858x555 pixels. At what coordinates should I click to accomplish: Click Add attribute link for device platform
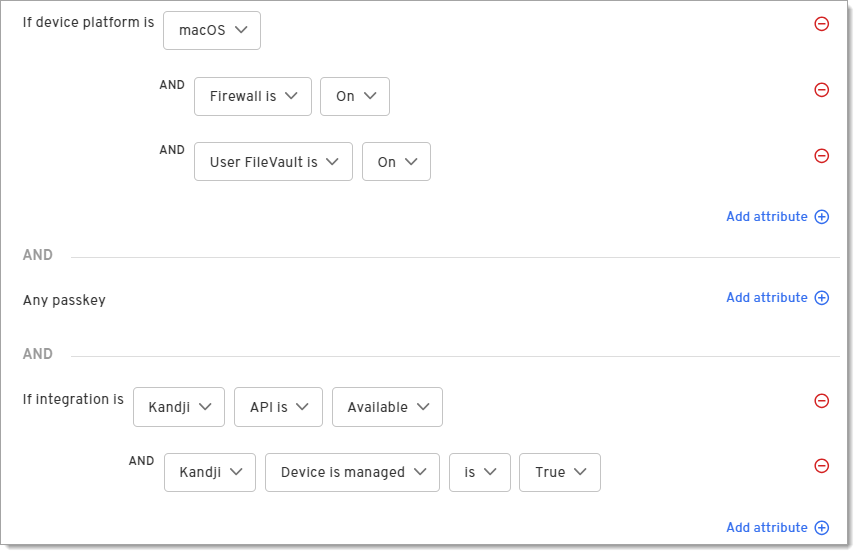766,217
